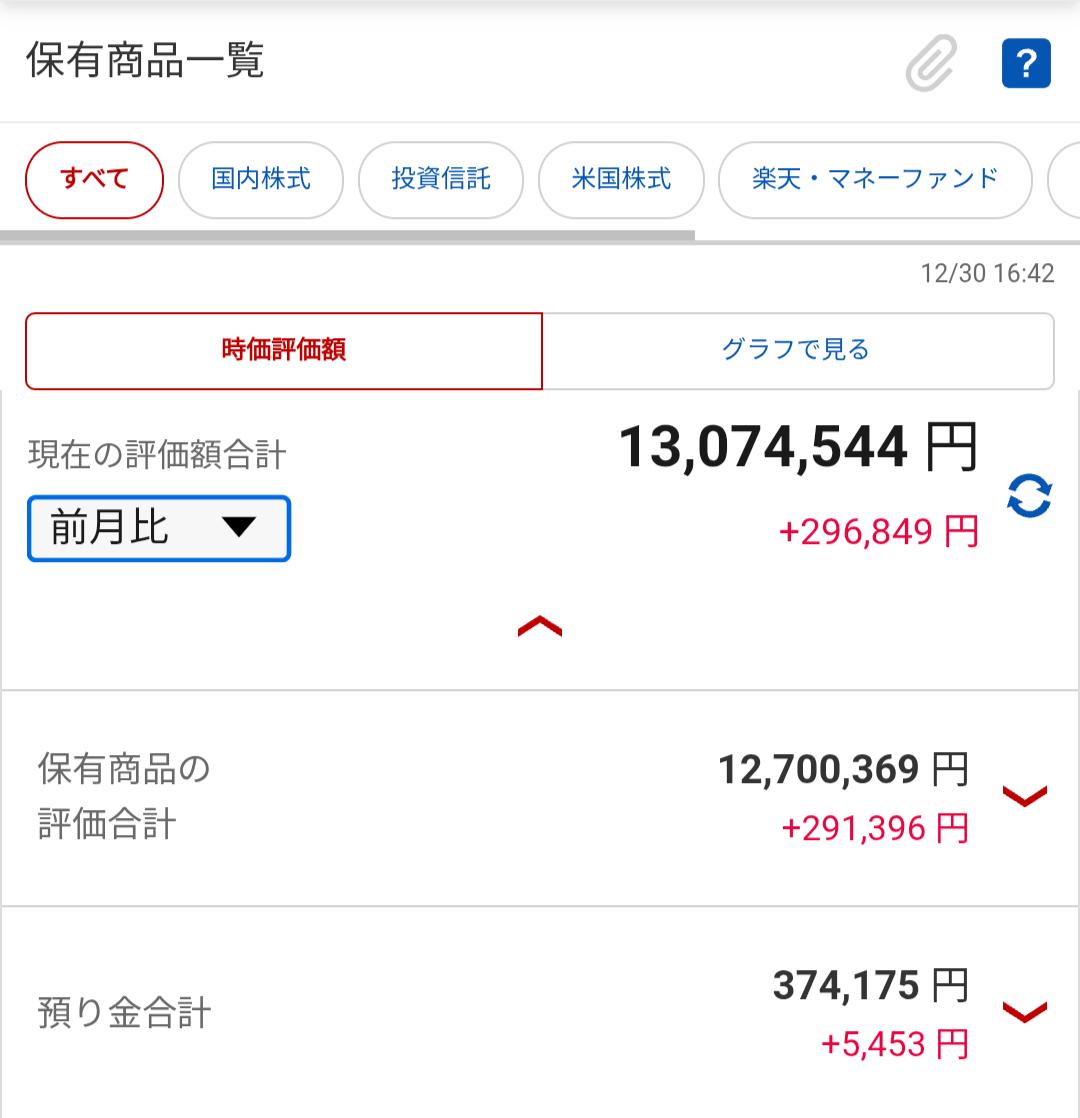The image size is (1080, 1118).
Task: Click the 保有商品の評価合計 label
Action: pos(124,797)
